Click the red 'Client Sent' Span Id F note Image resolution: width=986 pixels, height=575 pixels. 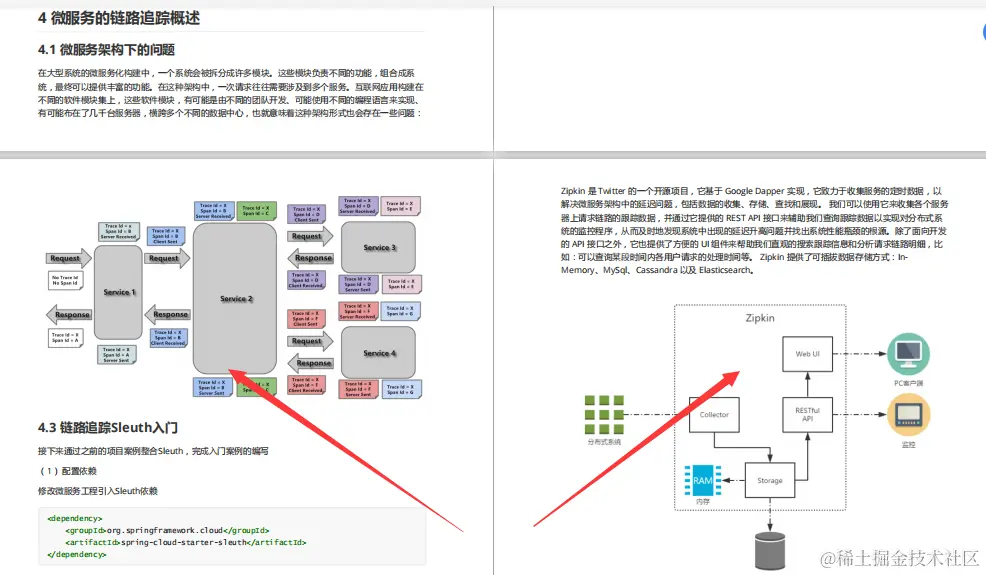306,319
